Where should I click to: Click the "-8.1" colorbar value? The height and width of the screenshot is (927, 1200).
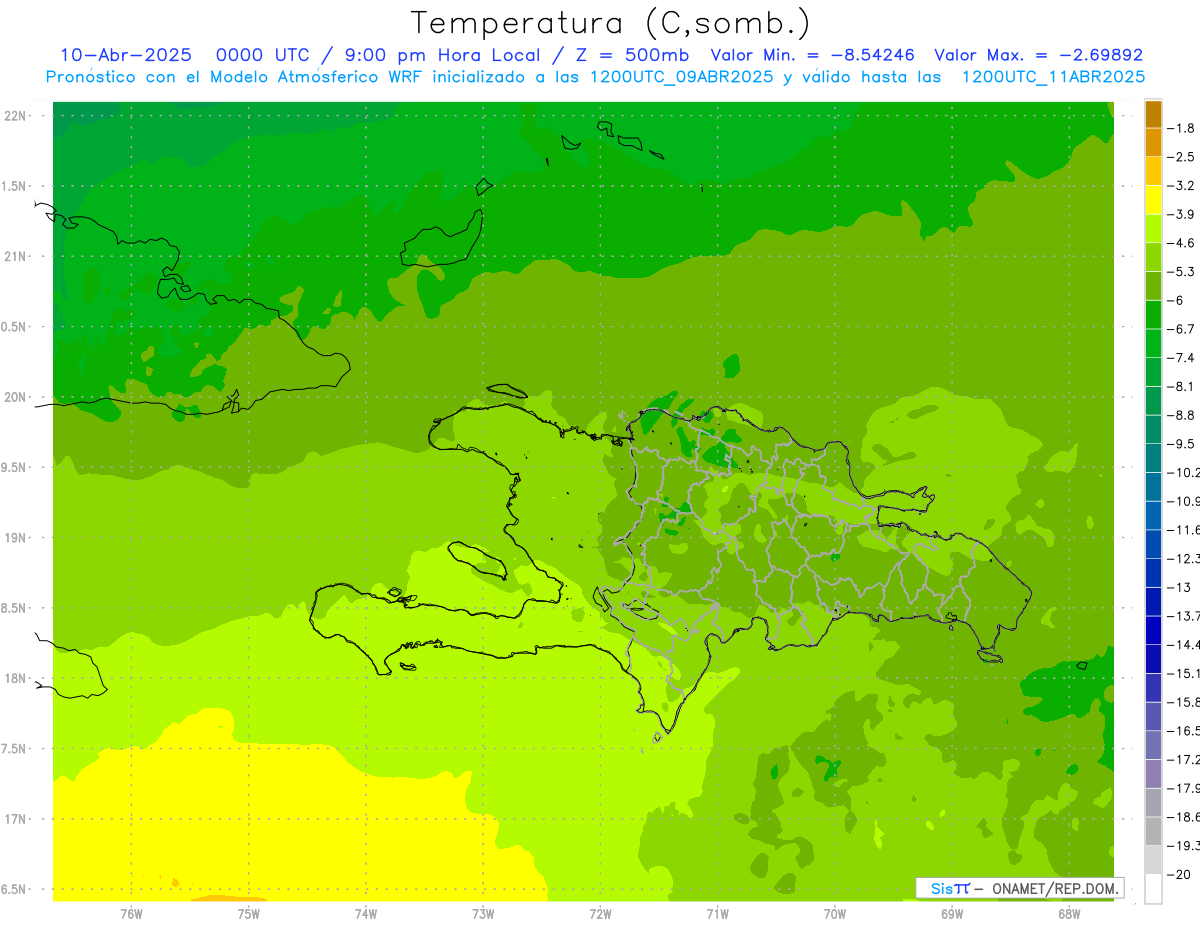tap(1182, 386)
